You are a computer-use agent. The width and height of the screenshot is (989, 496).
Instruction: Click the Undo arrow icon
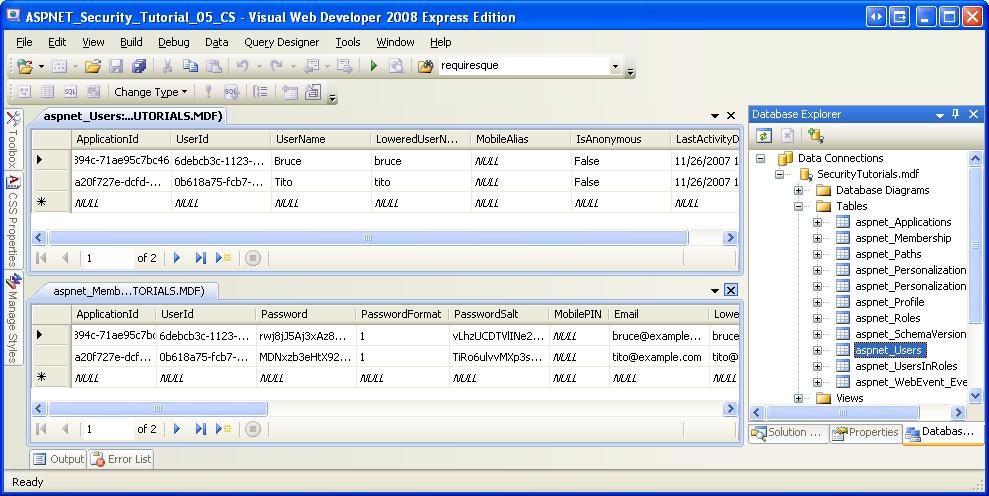point(242,66)
